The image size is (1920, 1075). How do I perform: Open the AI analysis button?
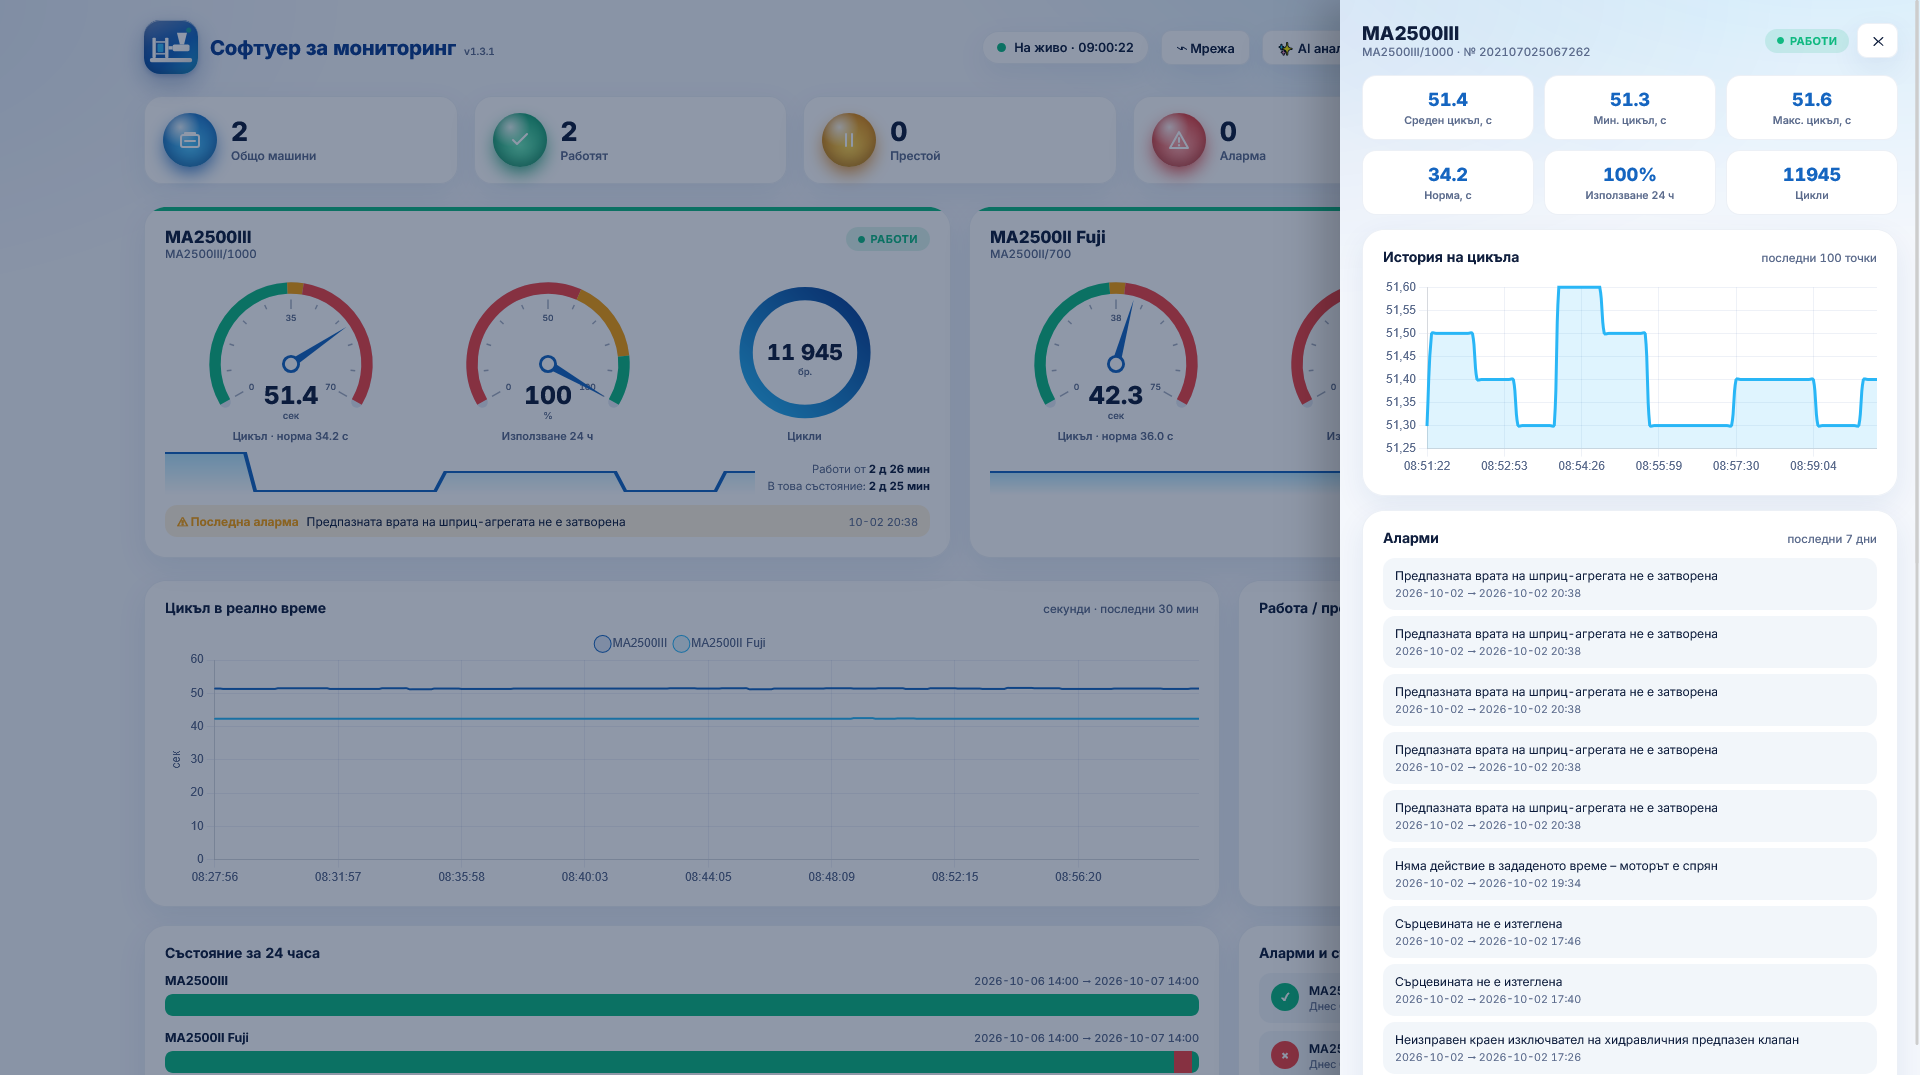tap(1301, 48)
